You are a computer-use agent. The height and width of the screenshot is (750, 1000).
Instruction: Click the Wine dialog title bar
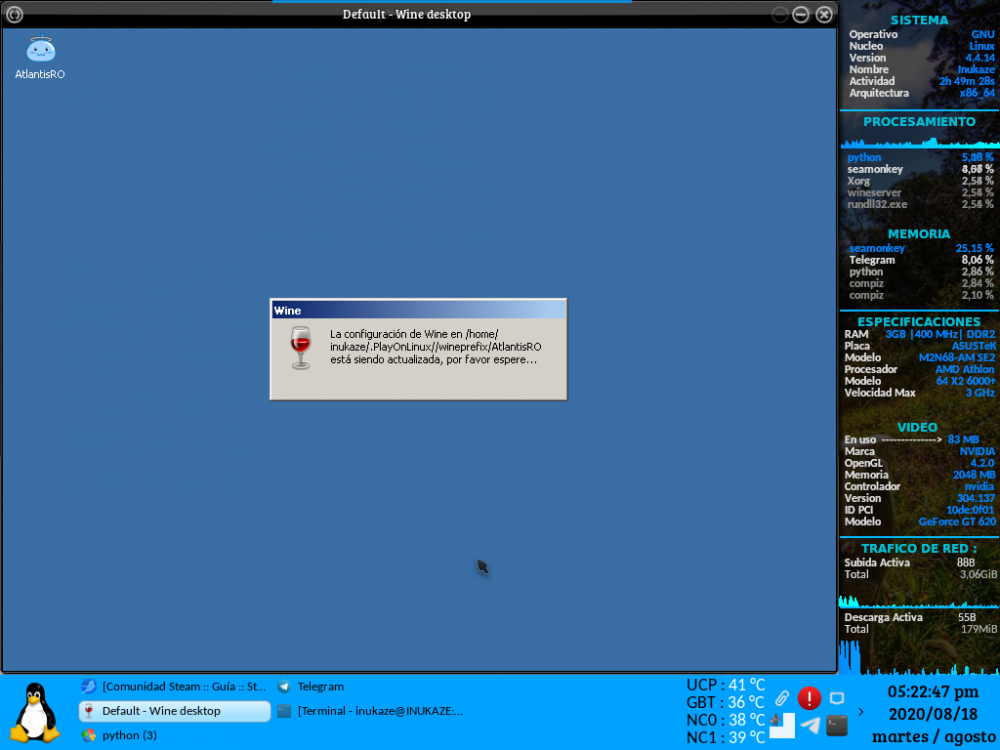point(418,310)
